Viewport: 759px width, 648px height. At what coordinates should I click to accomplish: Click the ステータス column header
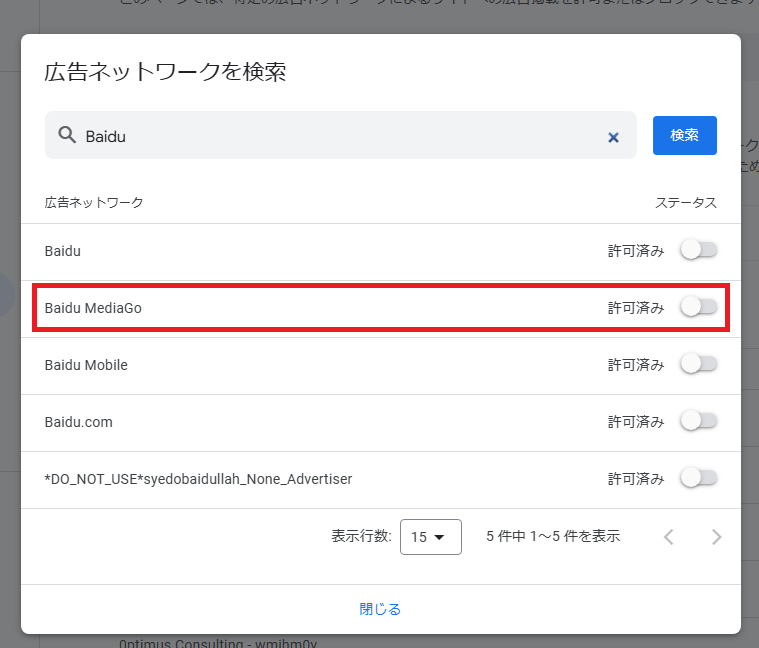pyautogui.click(x=686, y=202)
